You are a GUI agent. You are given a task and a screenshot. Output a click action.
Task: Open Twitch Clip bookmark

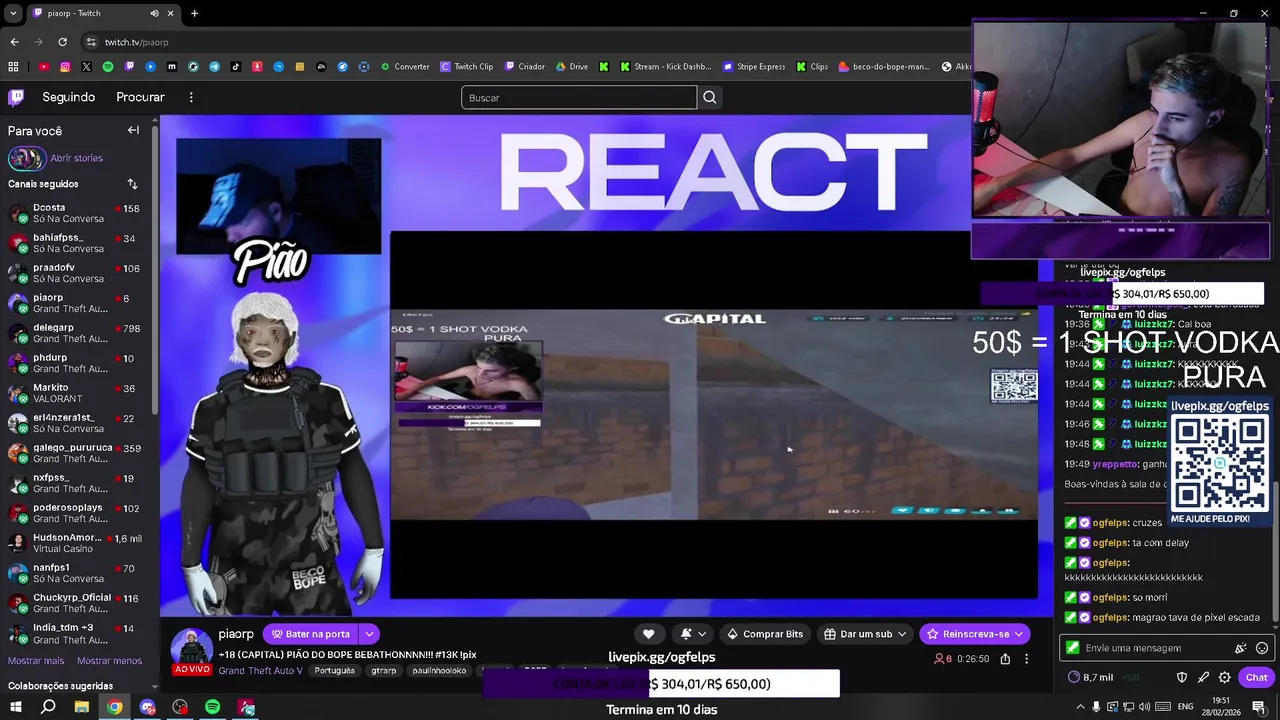pos(467,67)
